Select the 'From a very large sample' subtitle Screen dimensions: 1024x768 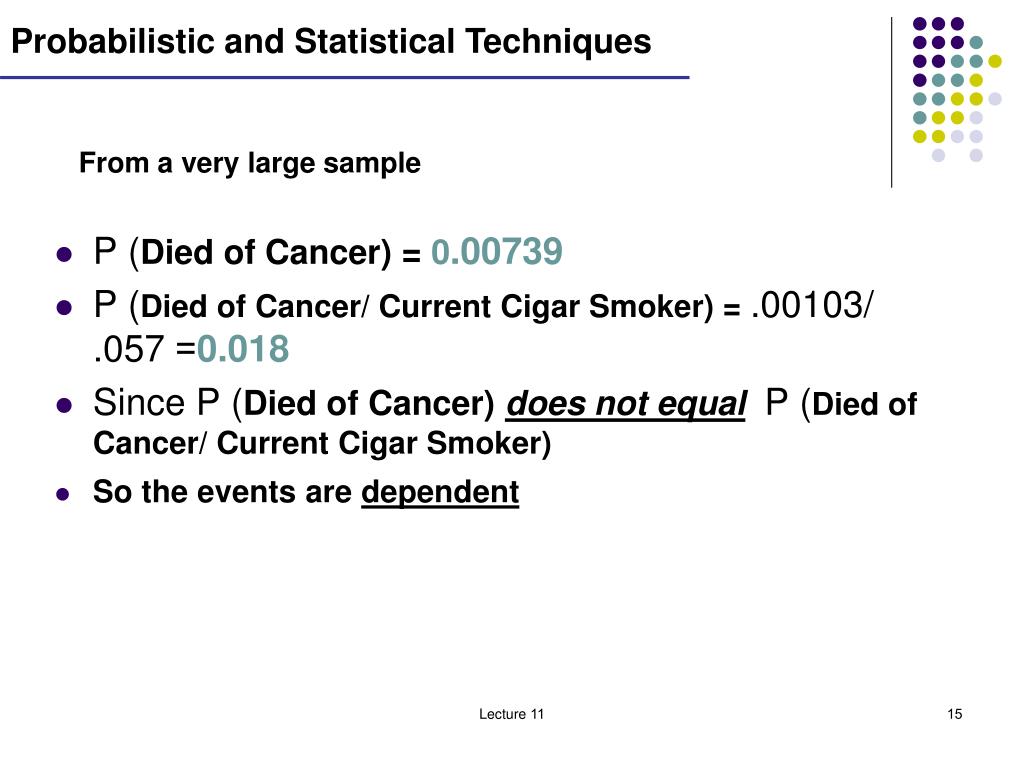[249, 163]
